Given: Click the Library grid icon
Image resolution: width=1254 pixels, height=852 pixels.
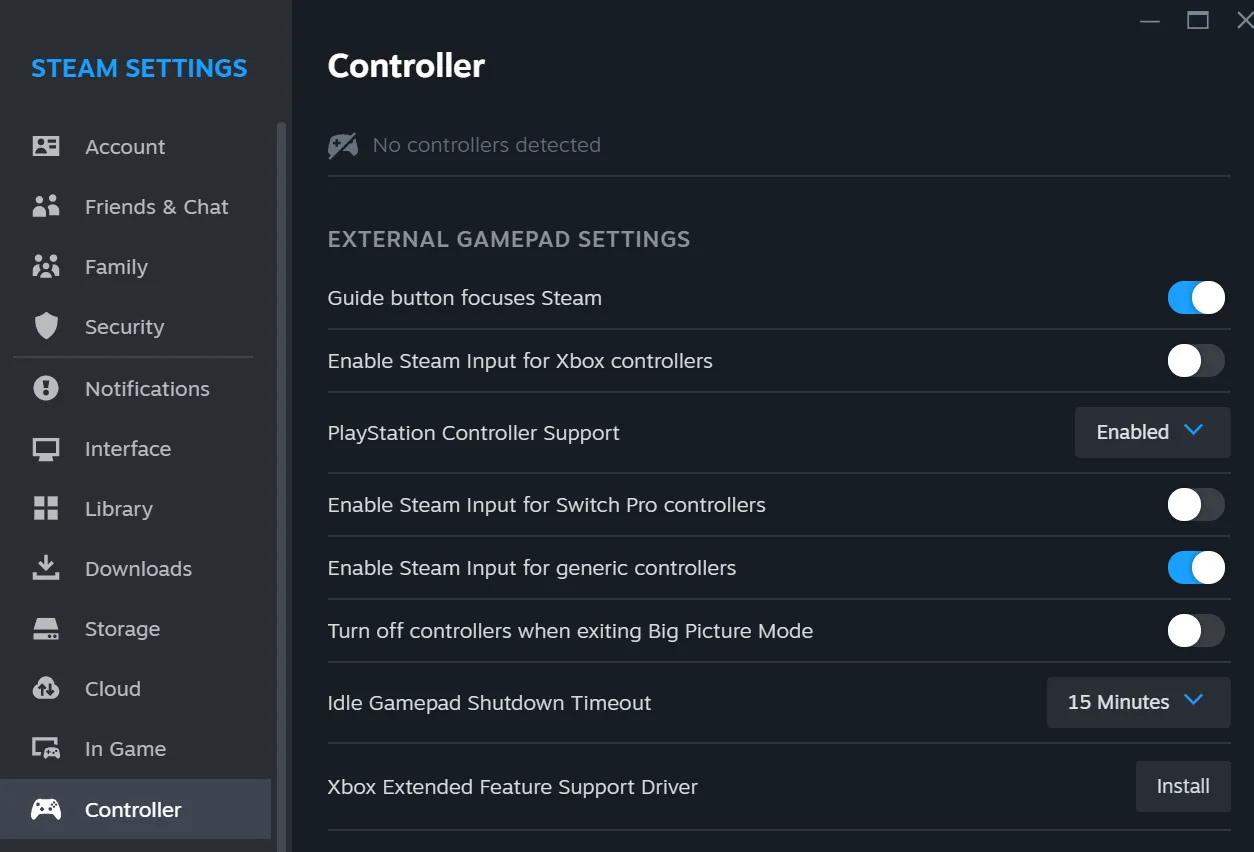Looking at the screenshot, I should 46,508.
